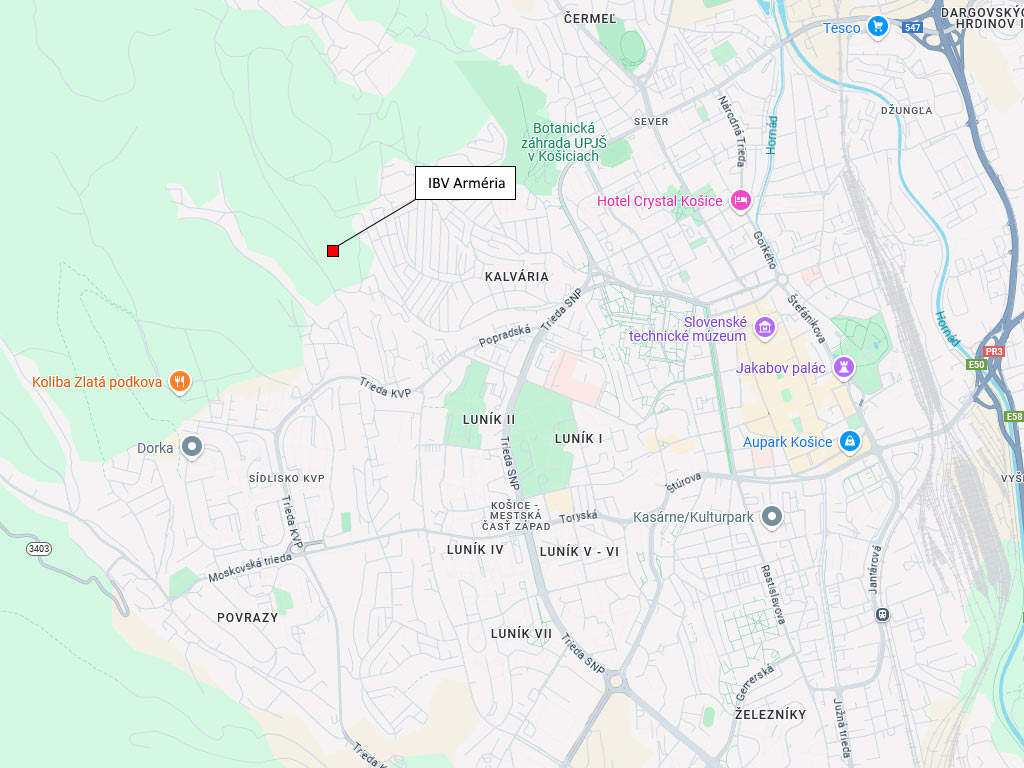Click the 547 road number badge
Image resolution: width=1024 pixels, height=768 pixels.
pos(912,27)
